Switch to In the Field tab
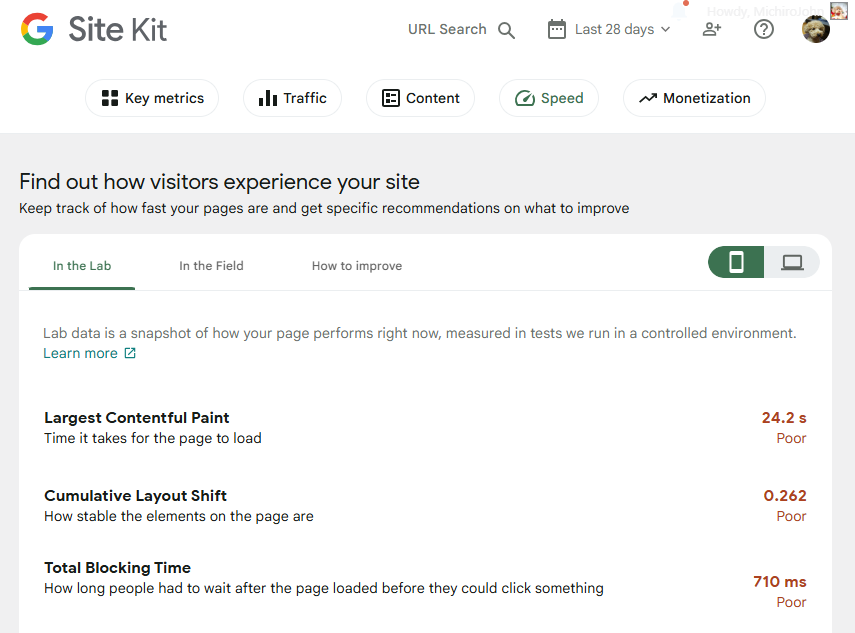This screenshot has height=633, width=855. (211, 266)
